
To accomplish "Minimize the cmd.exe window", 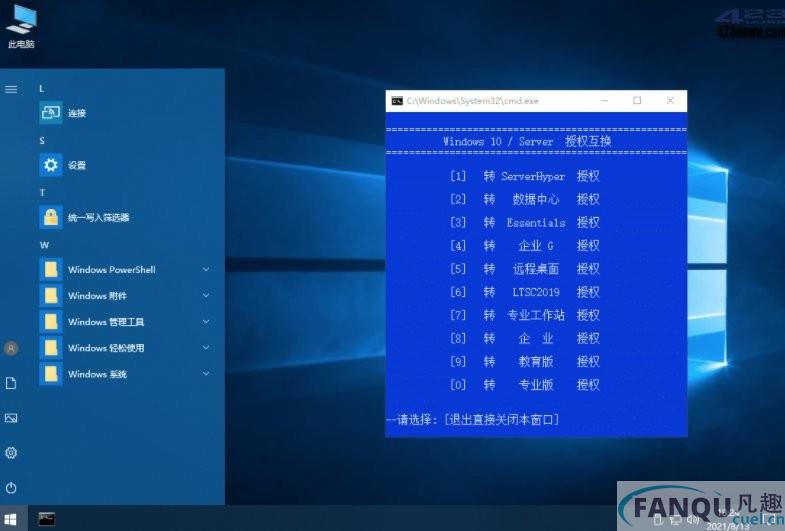I will click(x=604, y=101).
